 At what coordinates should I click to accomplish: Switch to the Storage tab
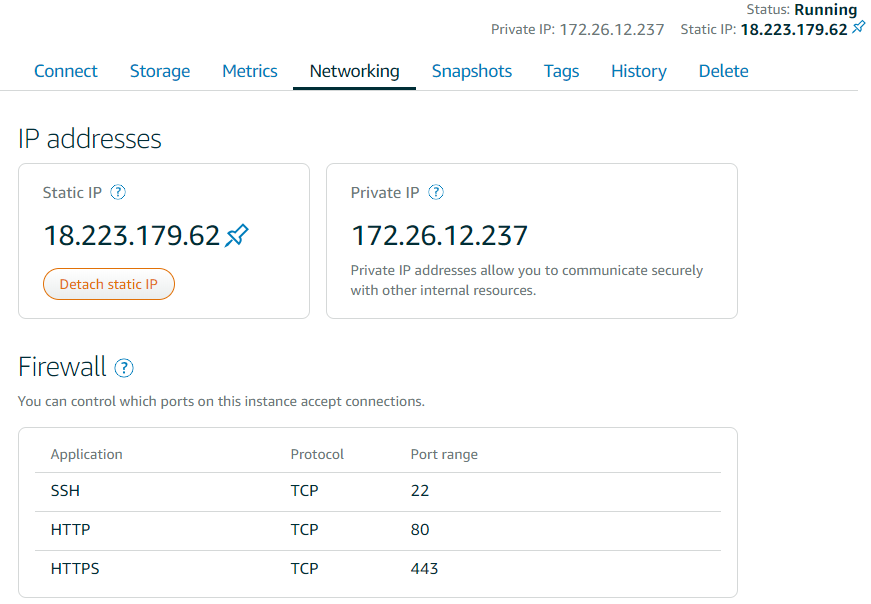pos(160,71)
